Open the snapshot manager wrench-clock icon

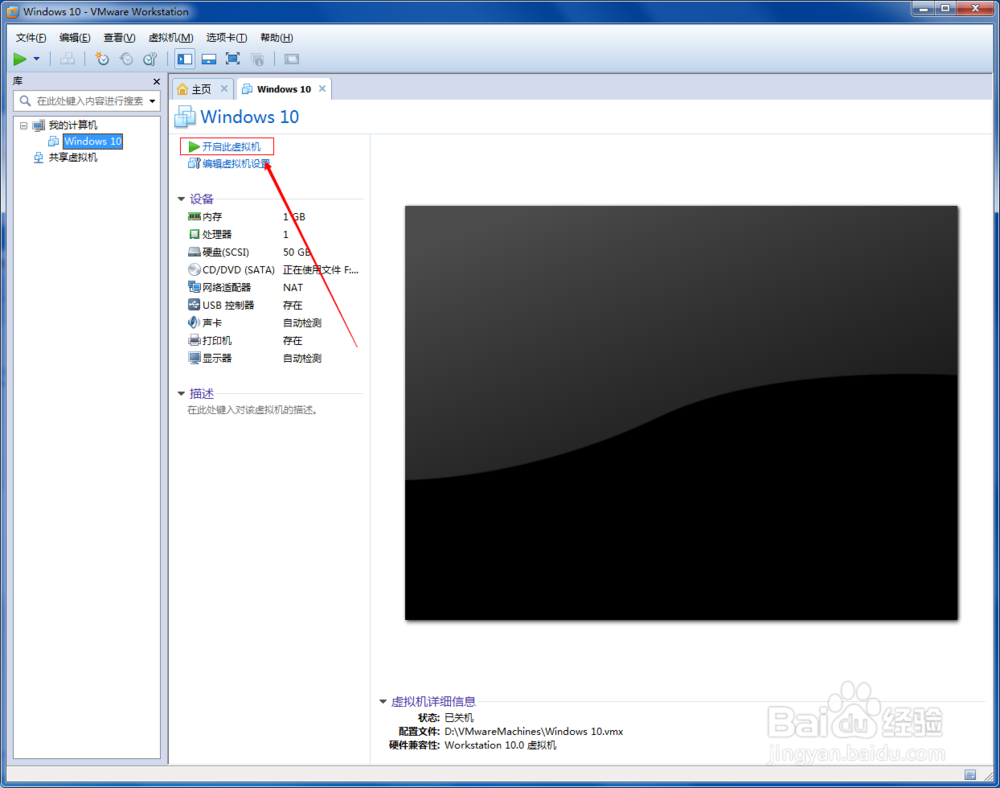click(x=151, y=59)
